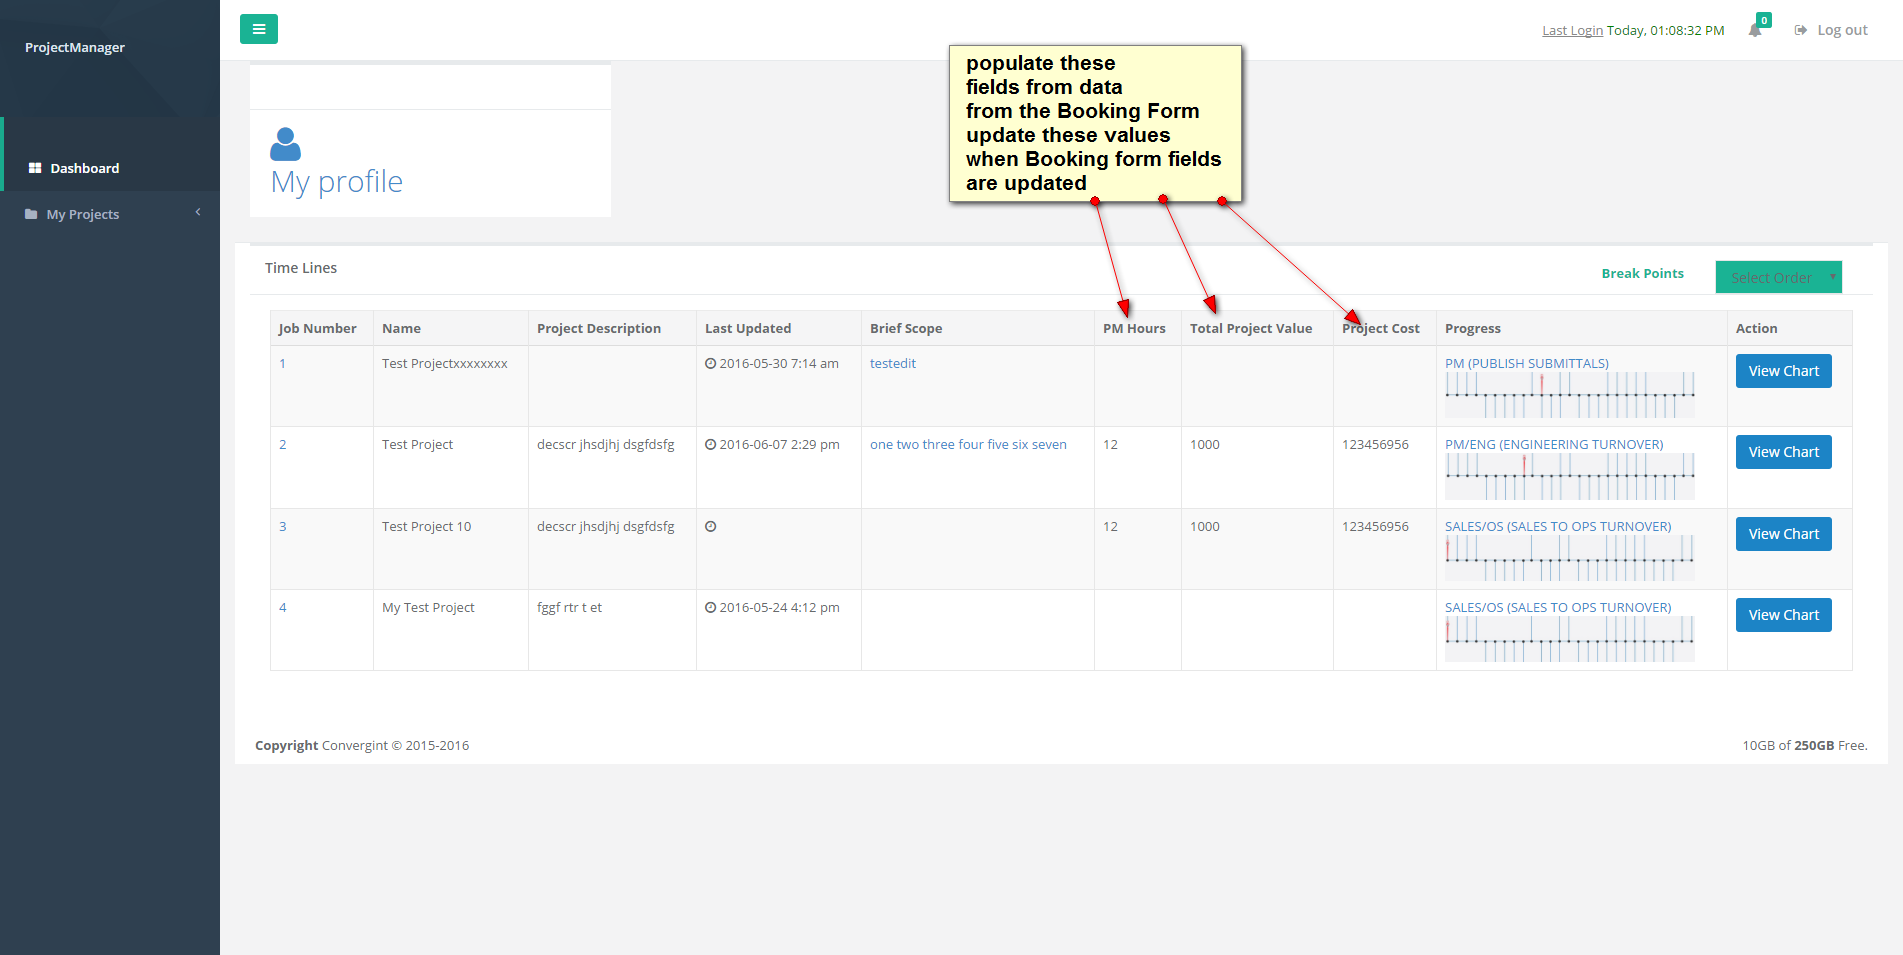
Task: Click the PM (PUBLISH SUBMITTALS) progress link
Action: coord(1527,363)
